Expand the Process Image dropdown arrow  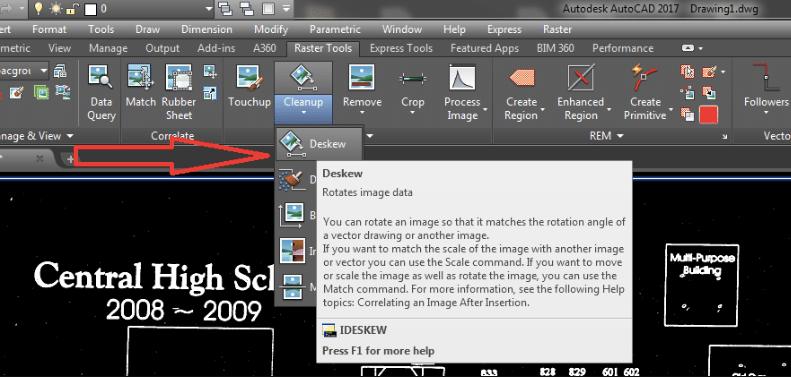click(x=485, y=109)
